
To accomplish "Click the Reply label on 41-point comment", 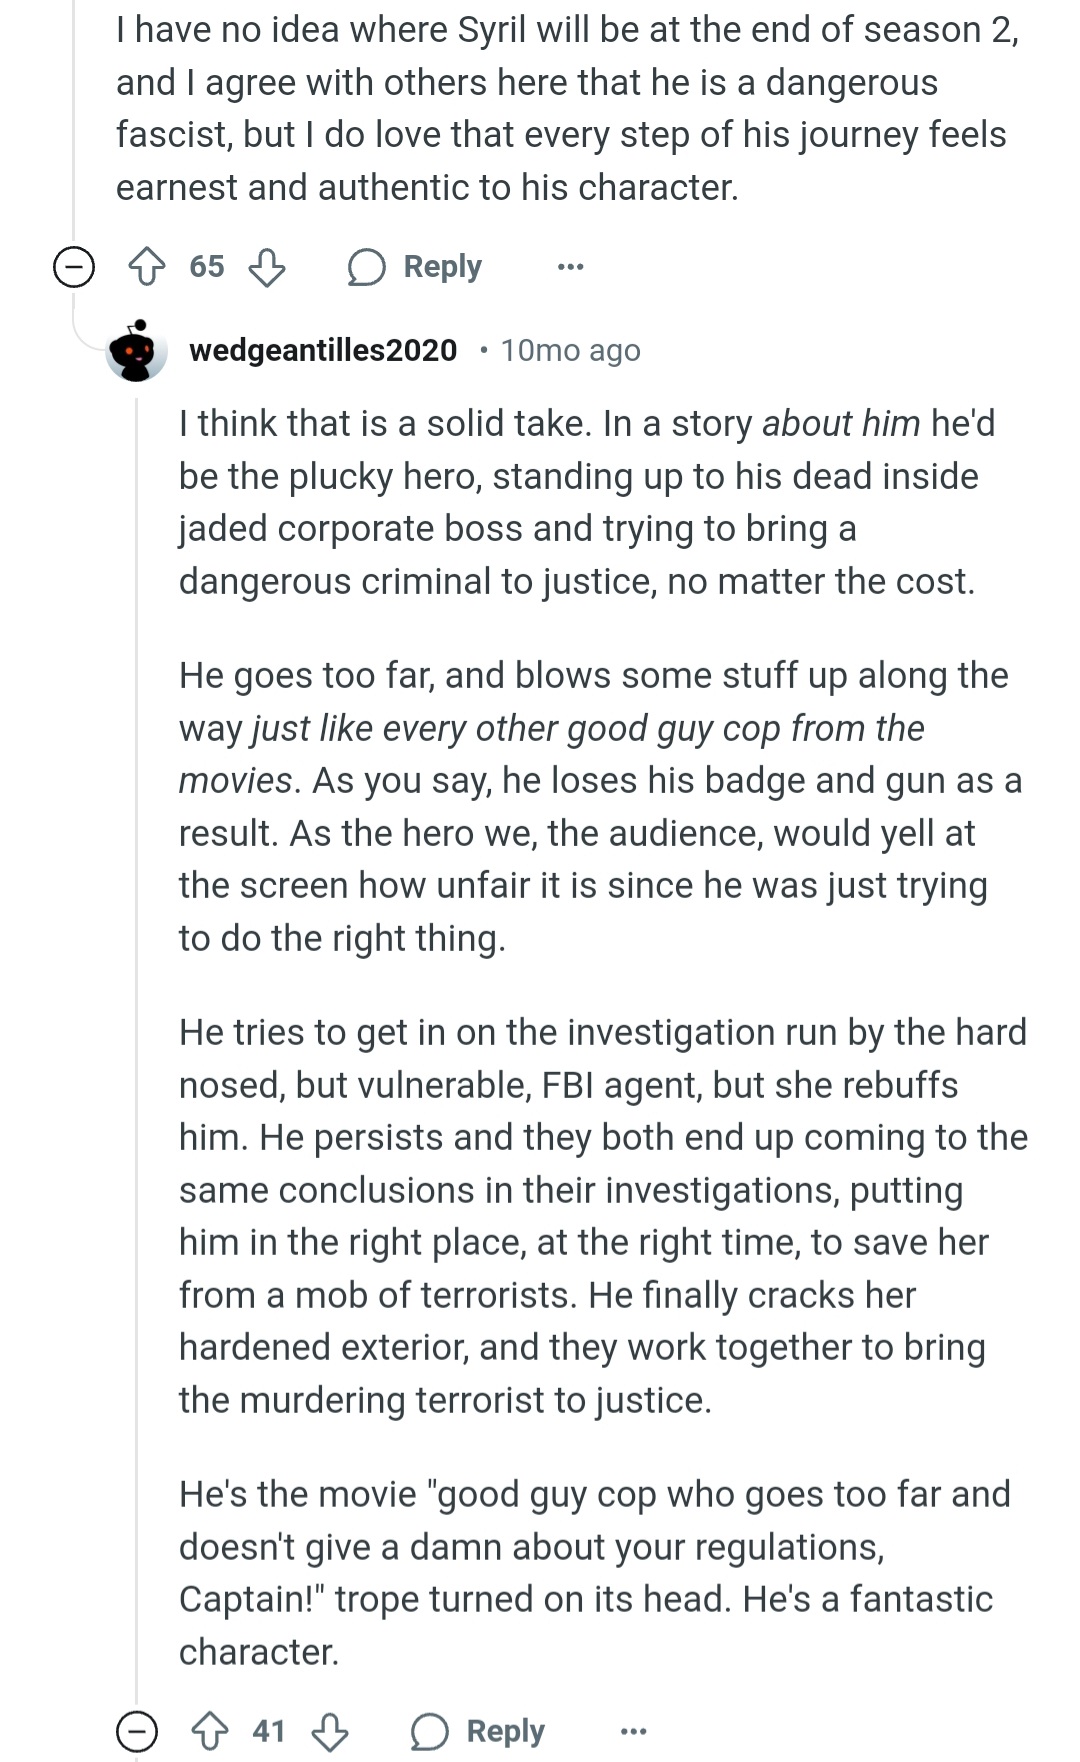I will pyautogui.click(x=505, y=1731).
